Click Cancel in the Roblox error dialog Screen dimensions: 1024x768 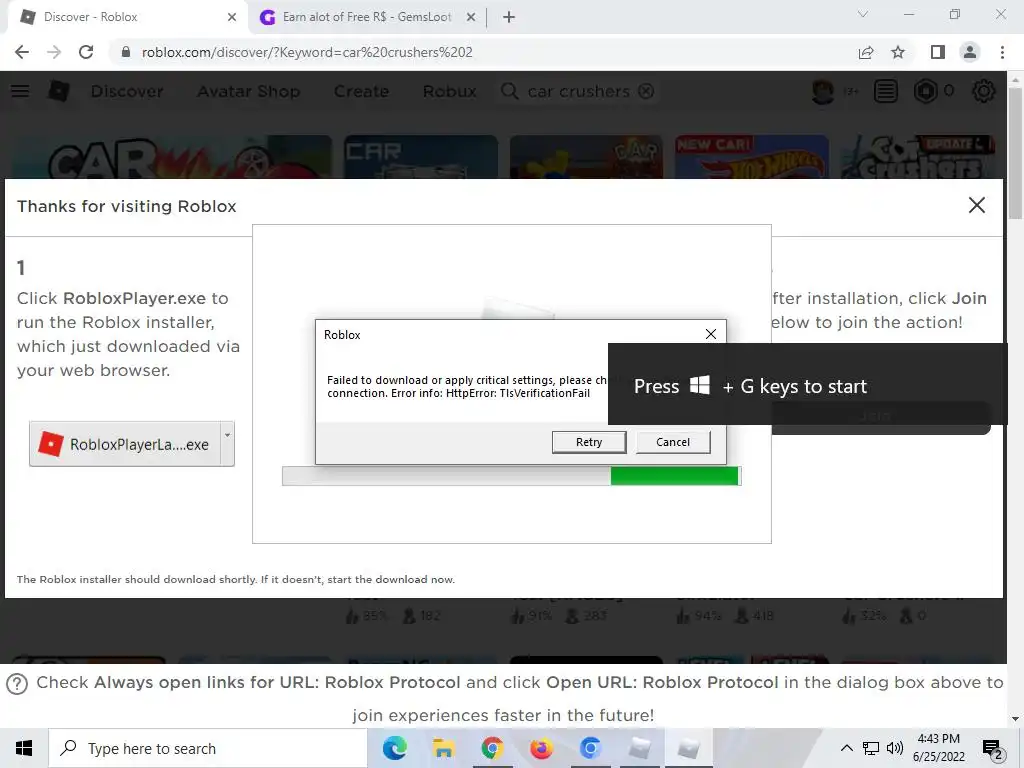click(x=673, y=442)
